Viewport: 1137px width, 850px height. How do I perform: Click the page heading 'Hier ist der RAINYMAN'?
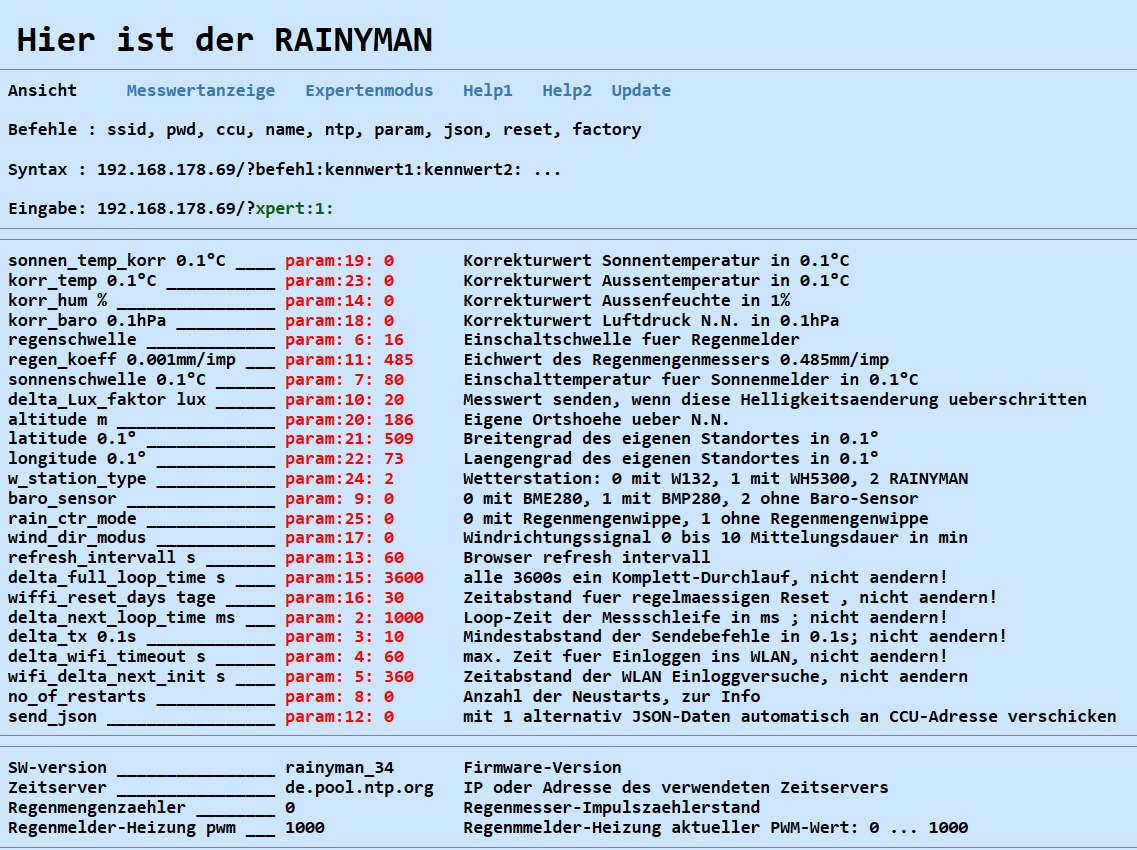point(225,39)
